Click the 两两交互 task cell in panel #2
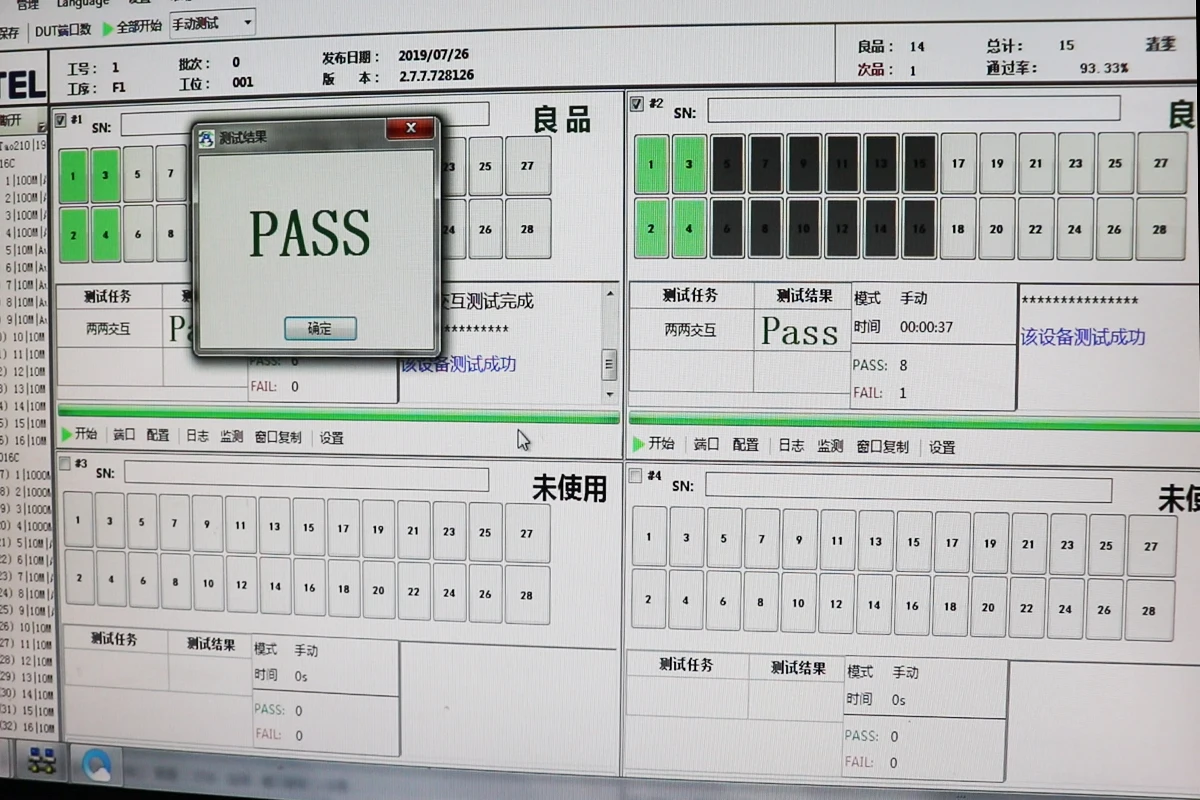Screen dimensions: 1200x800 tap(691, 330)
